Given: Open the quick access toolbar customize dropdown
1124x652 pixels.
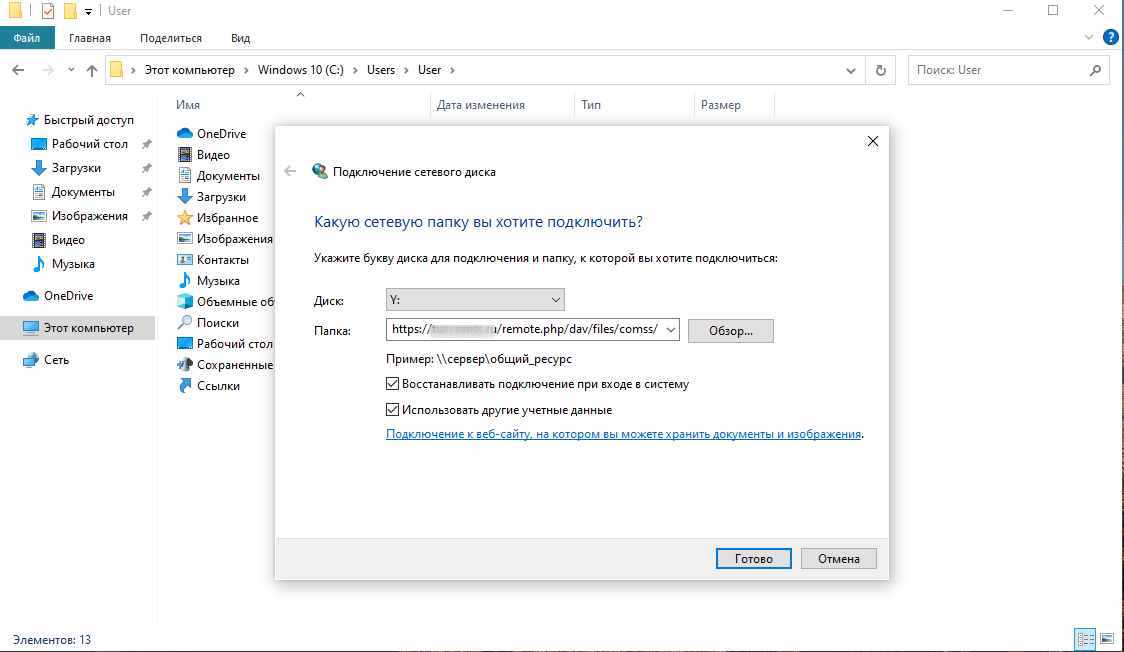Looking at the screenshot, I should point(88,11).
